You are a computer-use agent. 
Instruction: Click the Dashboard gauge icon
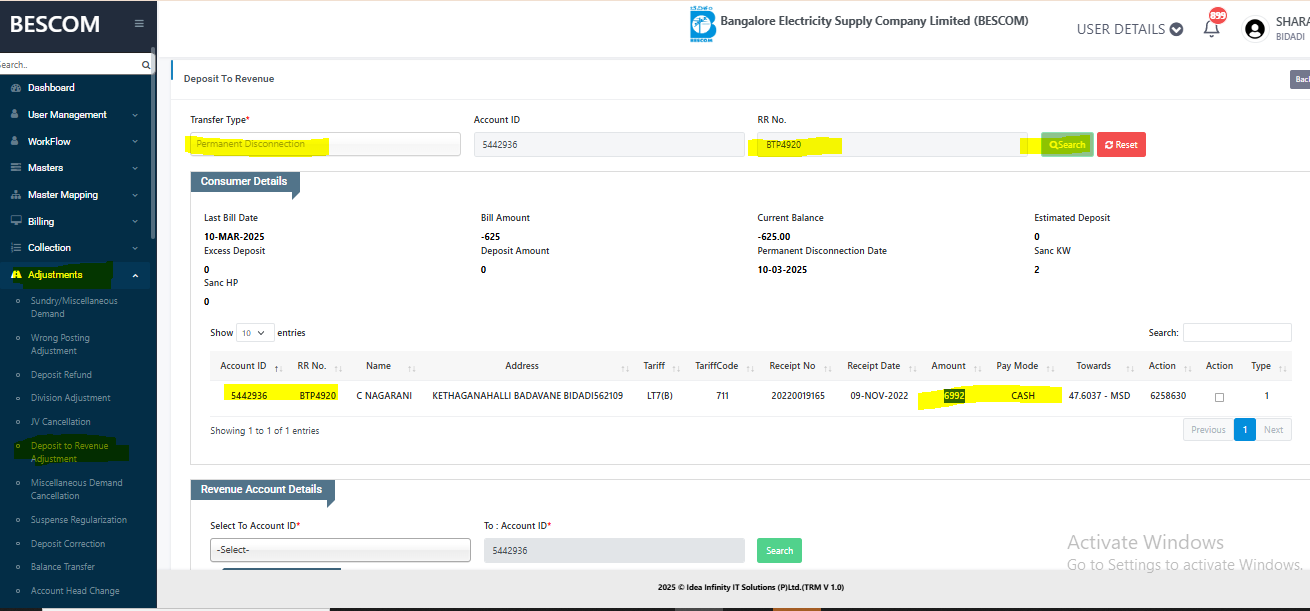tap(16, 88)
